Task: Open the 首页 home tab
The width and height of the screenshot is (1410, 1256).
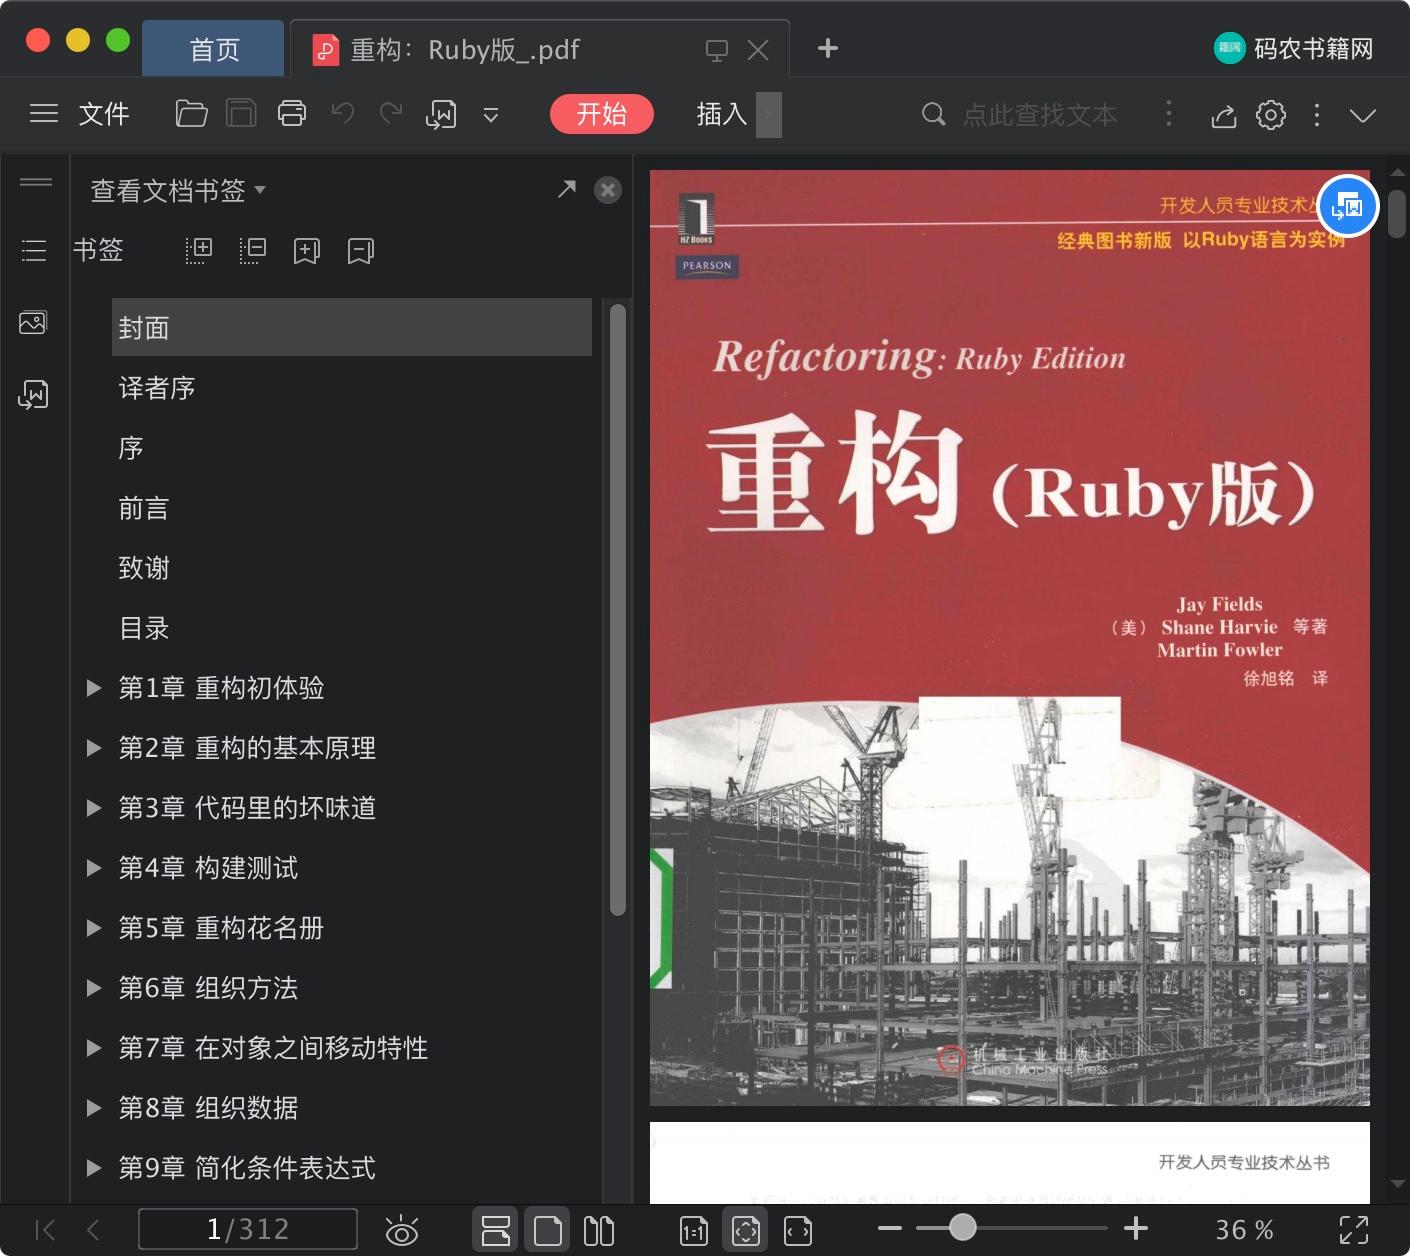Action: (213, 49)
